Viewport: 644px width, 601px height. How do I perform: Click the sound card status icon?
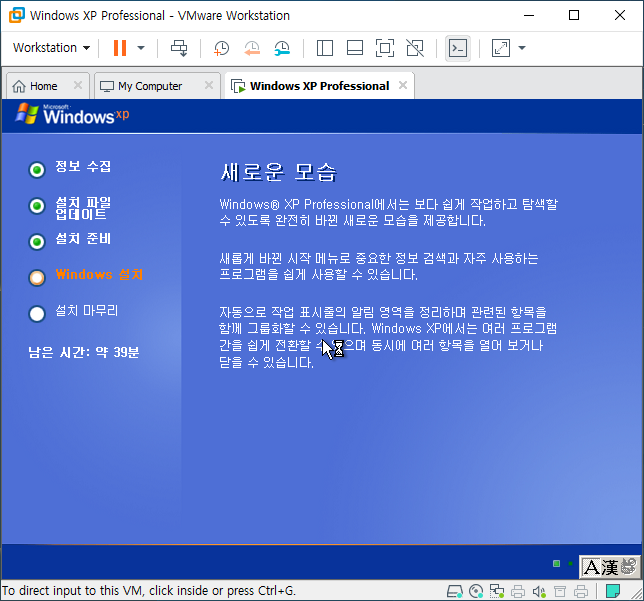coord(539,591)
